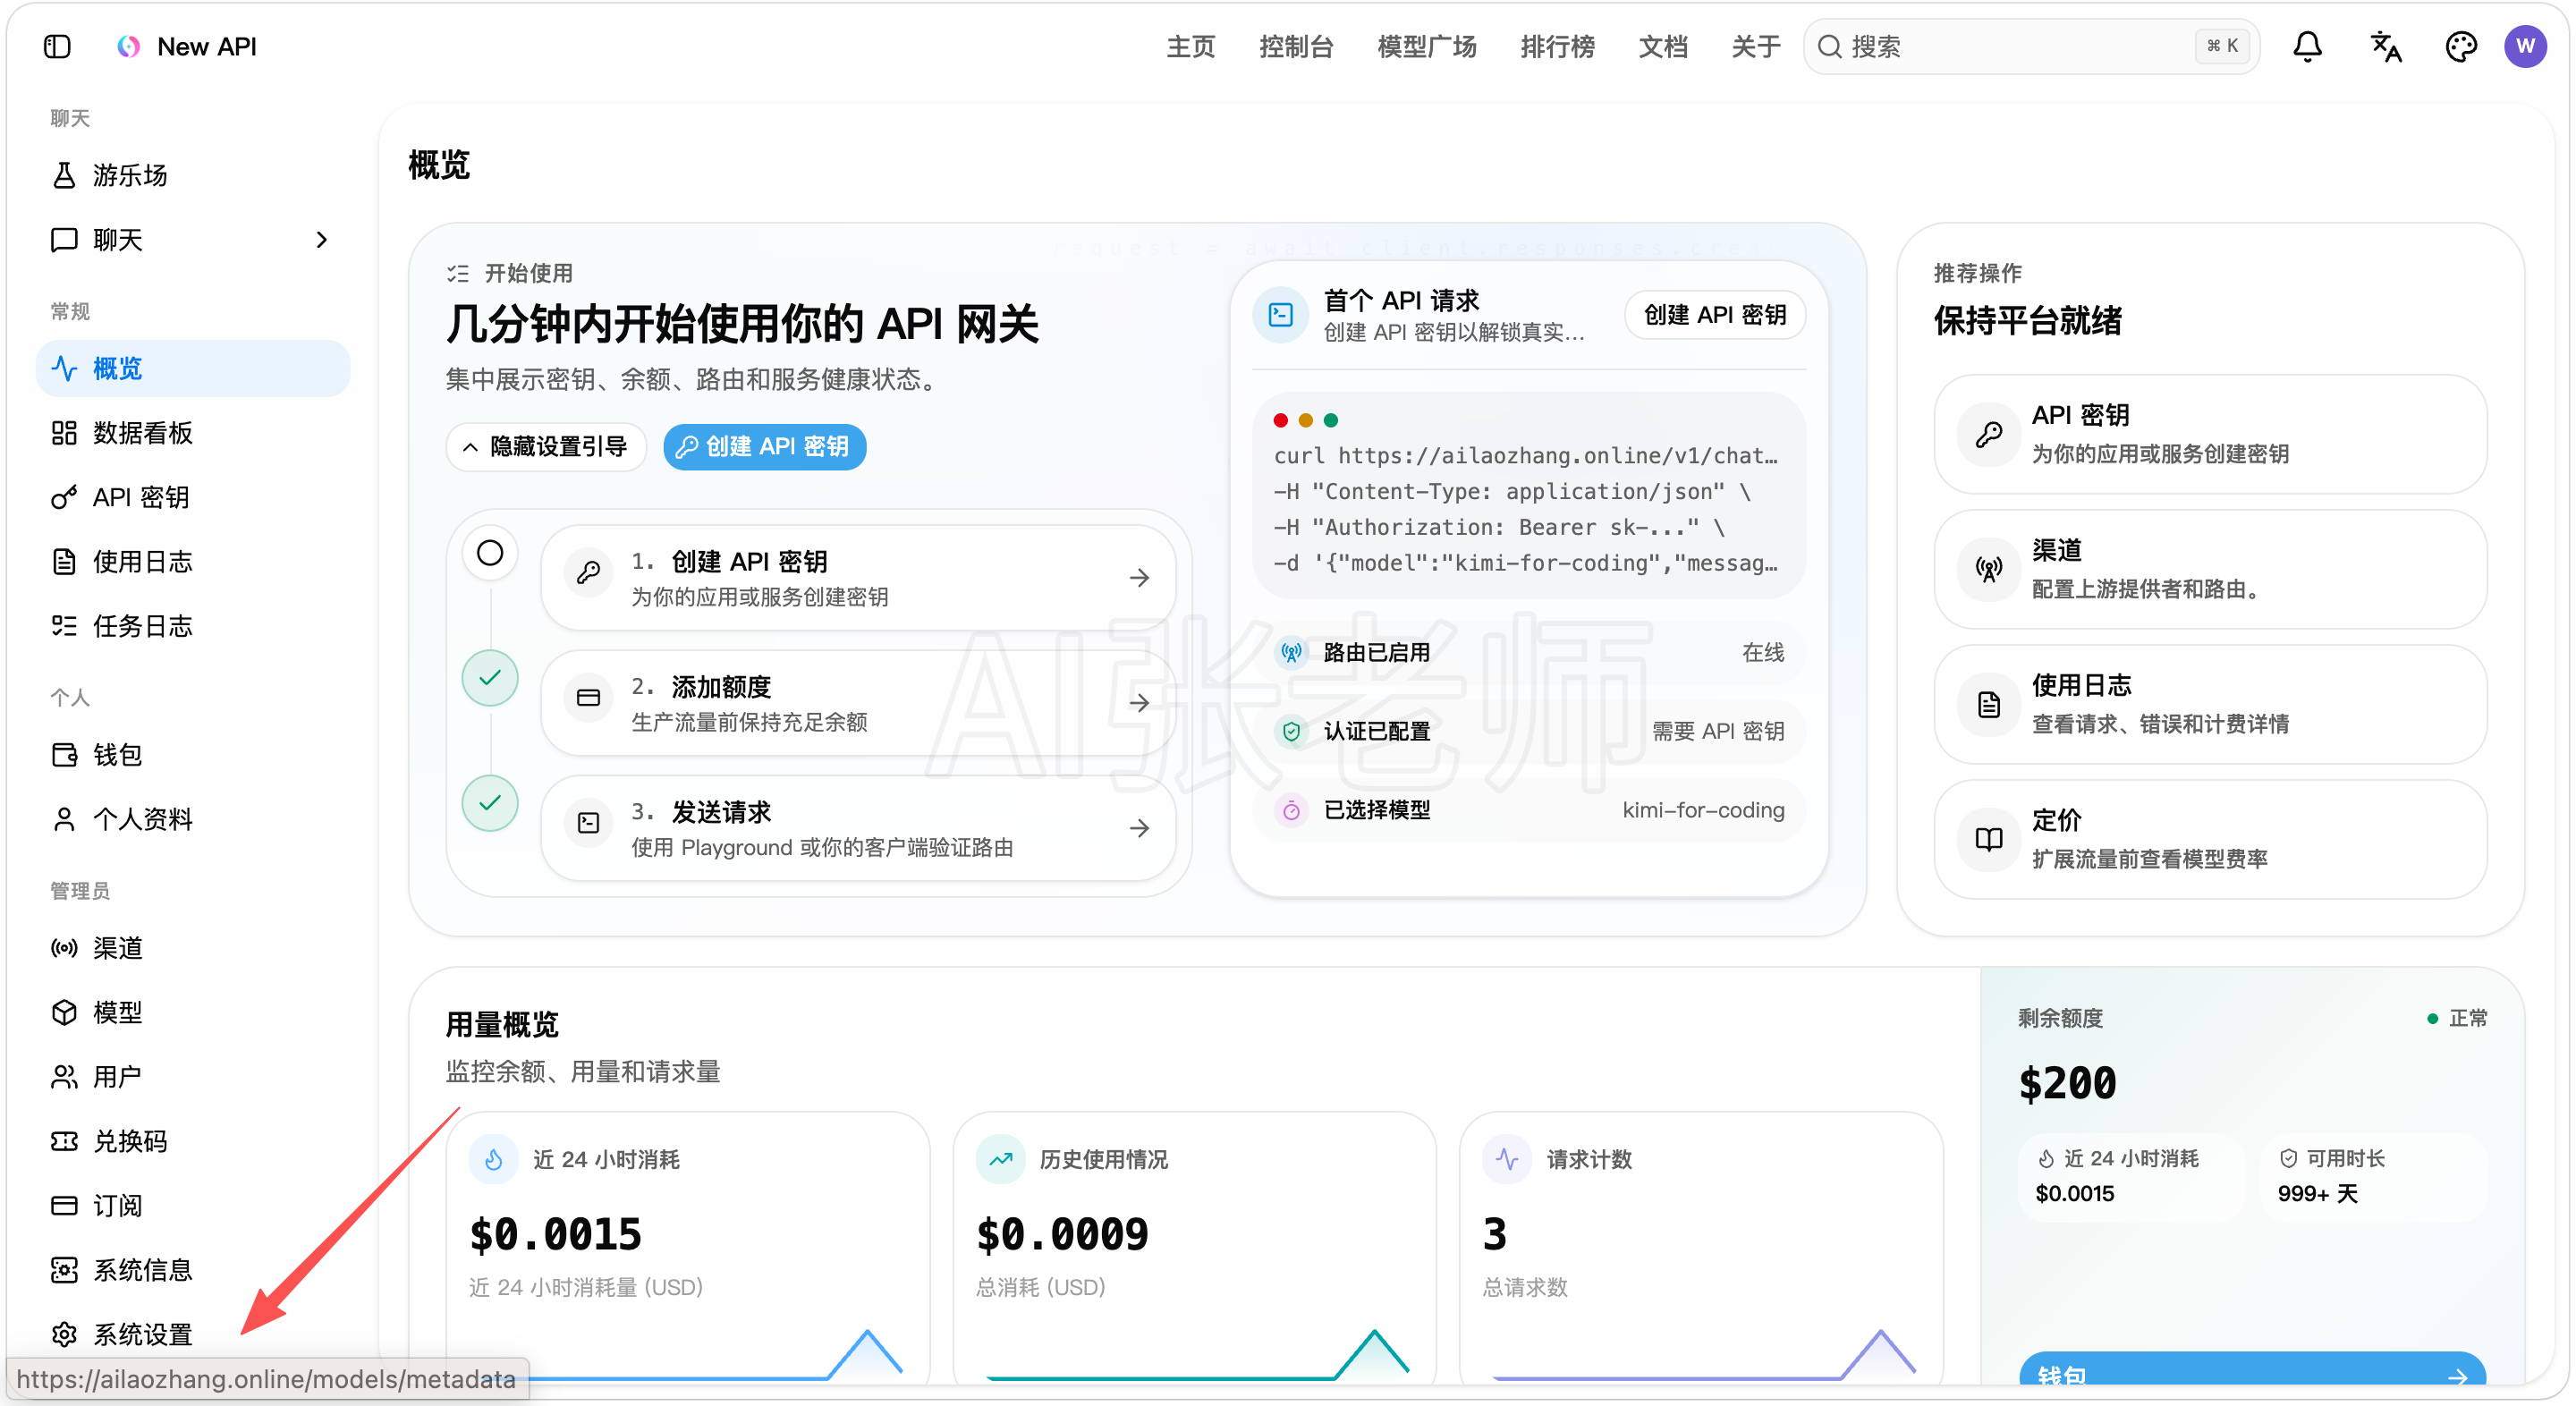2576x1406 pixels.
Task: Click the 认证已配置 status row
Action: click(1528, 731)
